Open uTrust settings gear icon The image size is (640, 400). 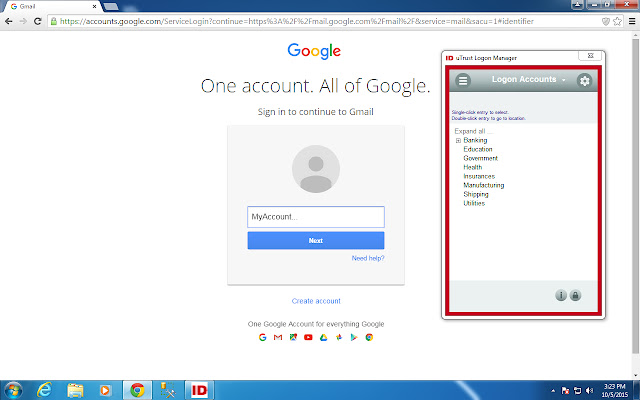(584, 80)
